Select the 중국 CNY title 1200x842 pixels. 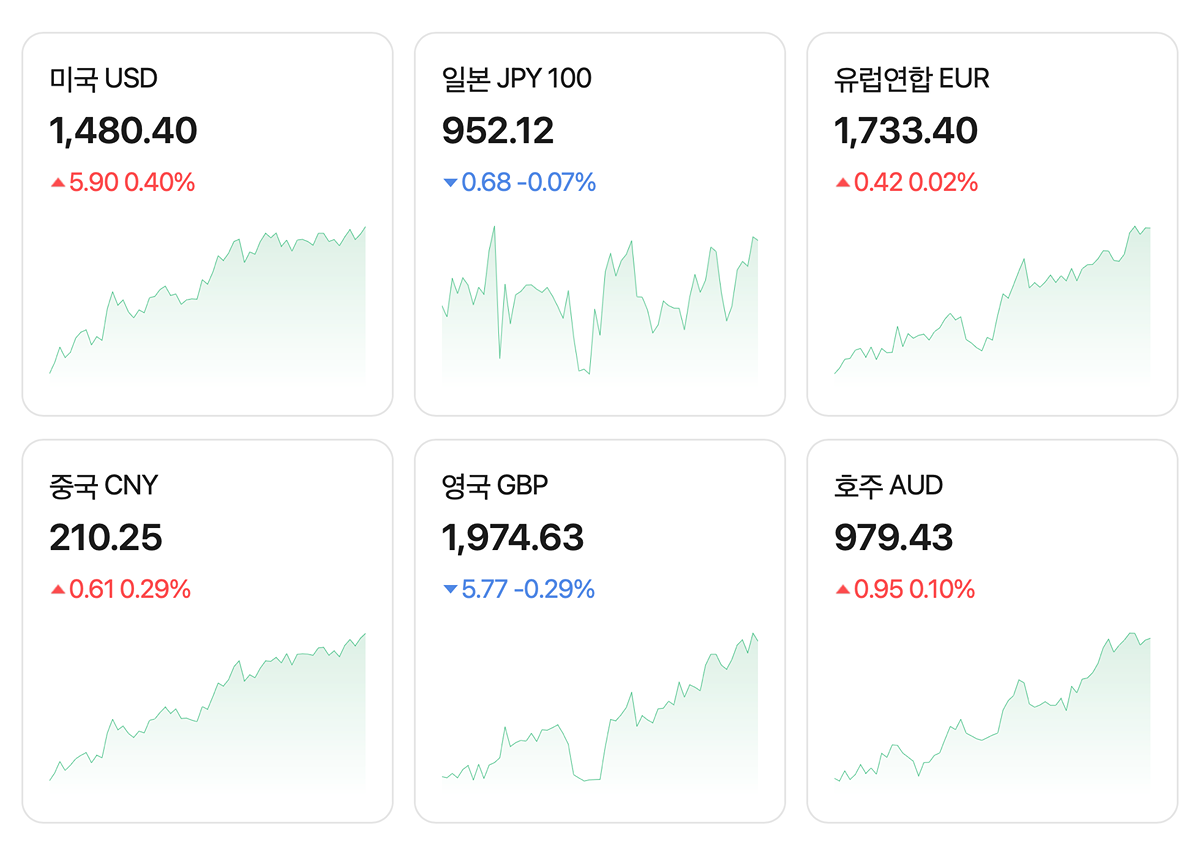coord(104,486)
